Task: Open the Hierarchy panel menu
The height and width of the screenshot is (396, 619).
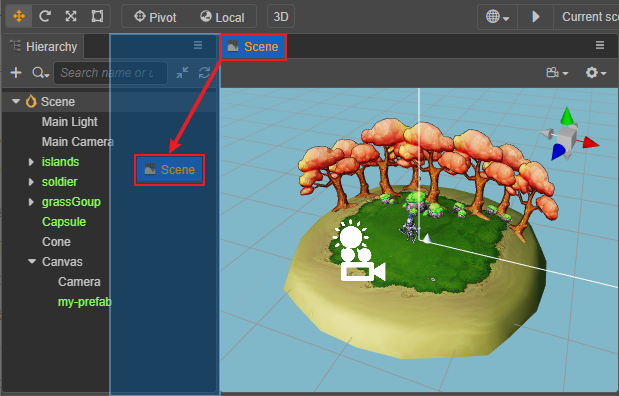Action: pyautogui.click(x=198, y=45)
